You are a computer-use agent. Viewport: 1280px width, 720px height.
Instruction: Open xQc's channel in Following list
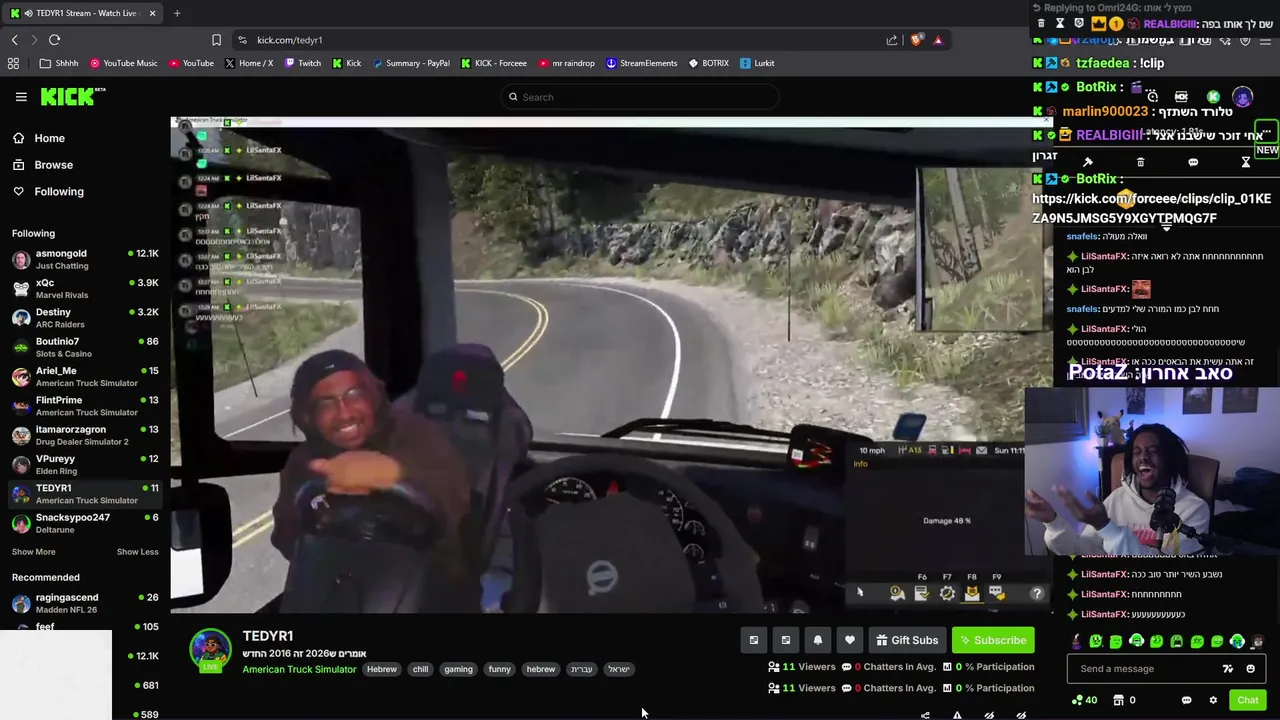point(85,288)
